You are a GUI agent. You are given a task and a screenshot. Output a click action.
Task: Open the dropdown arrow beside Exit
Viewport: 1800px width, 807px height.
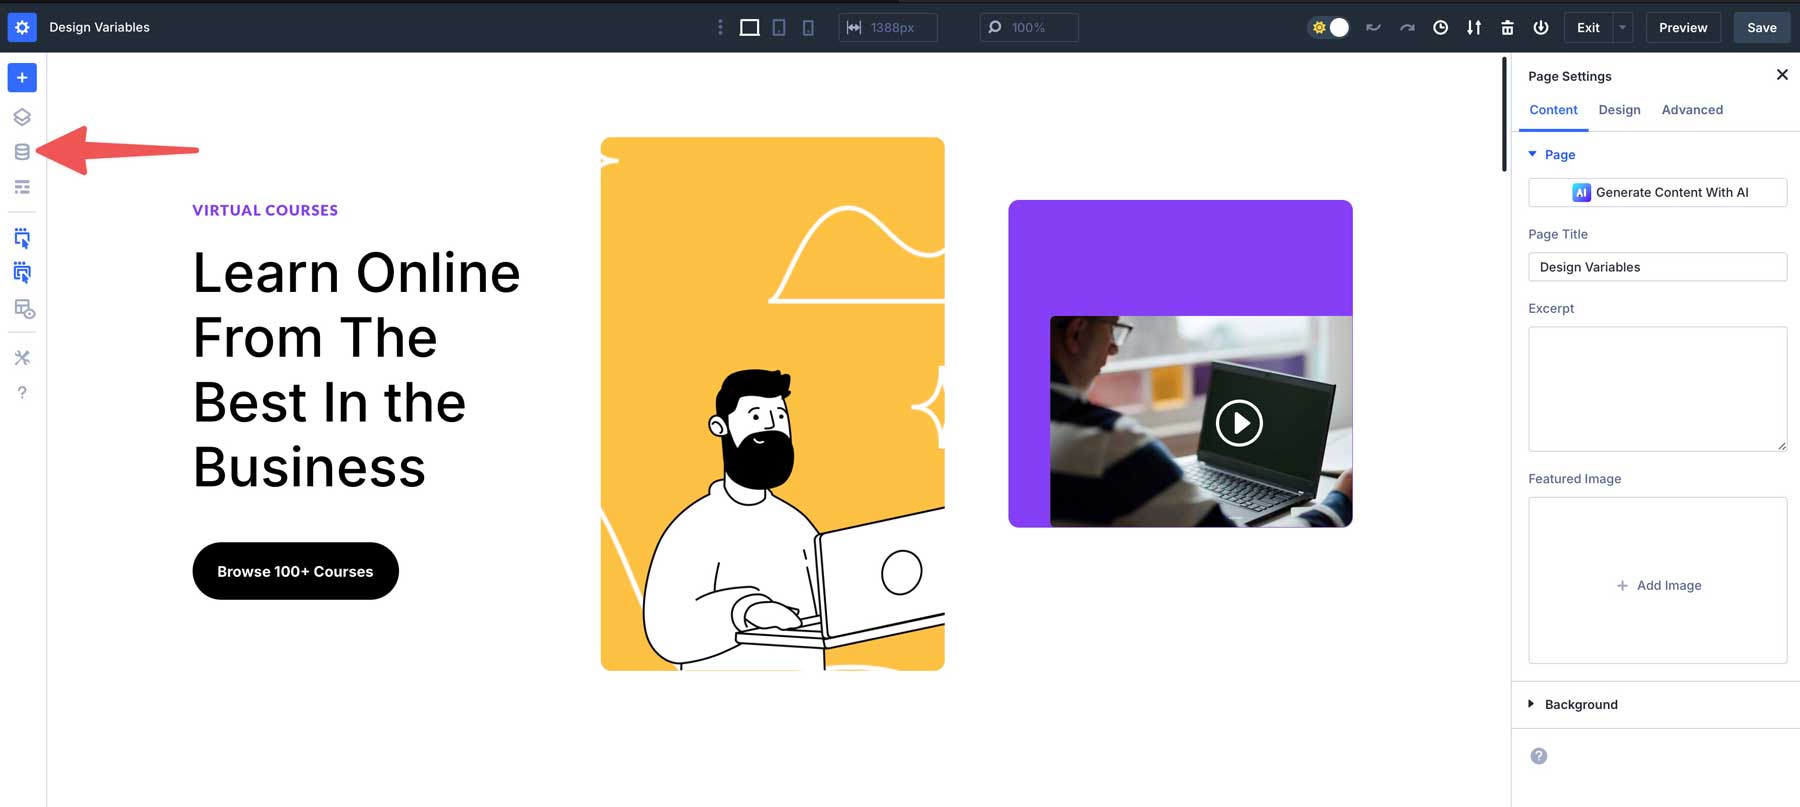click(1623, 28)
